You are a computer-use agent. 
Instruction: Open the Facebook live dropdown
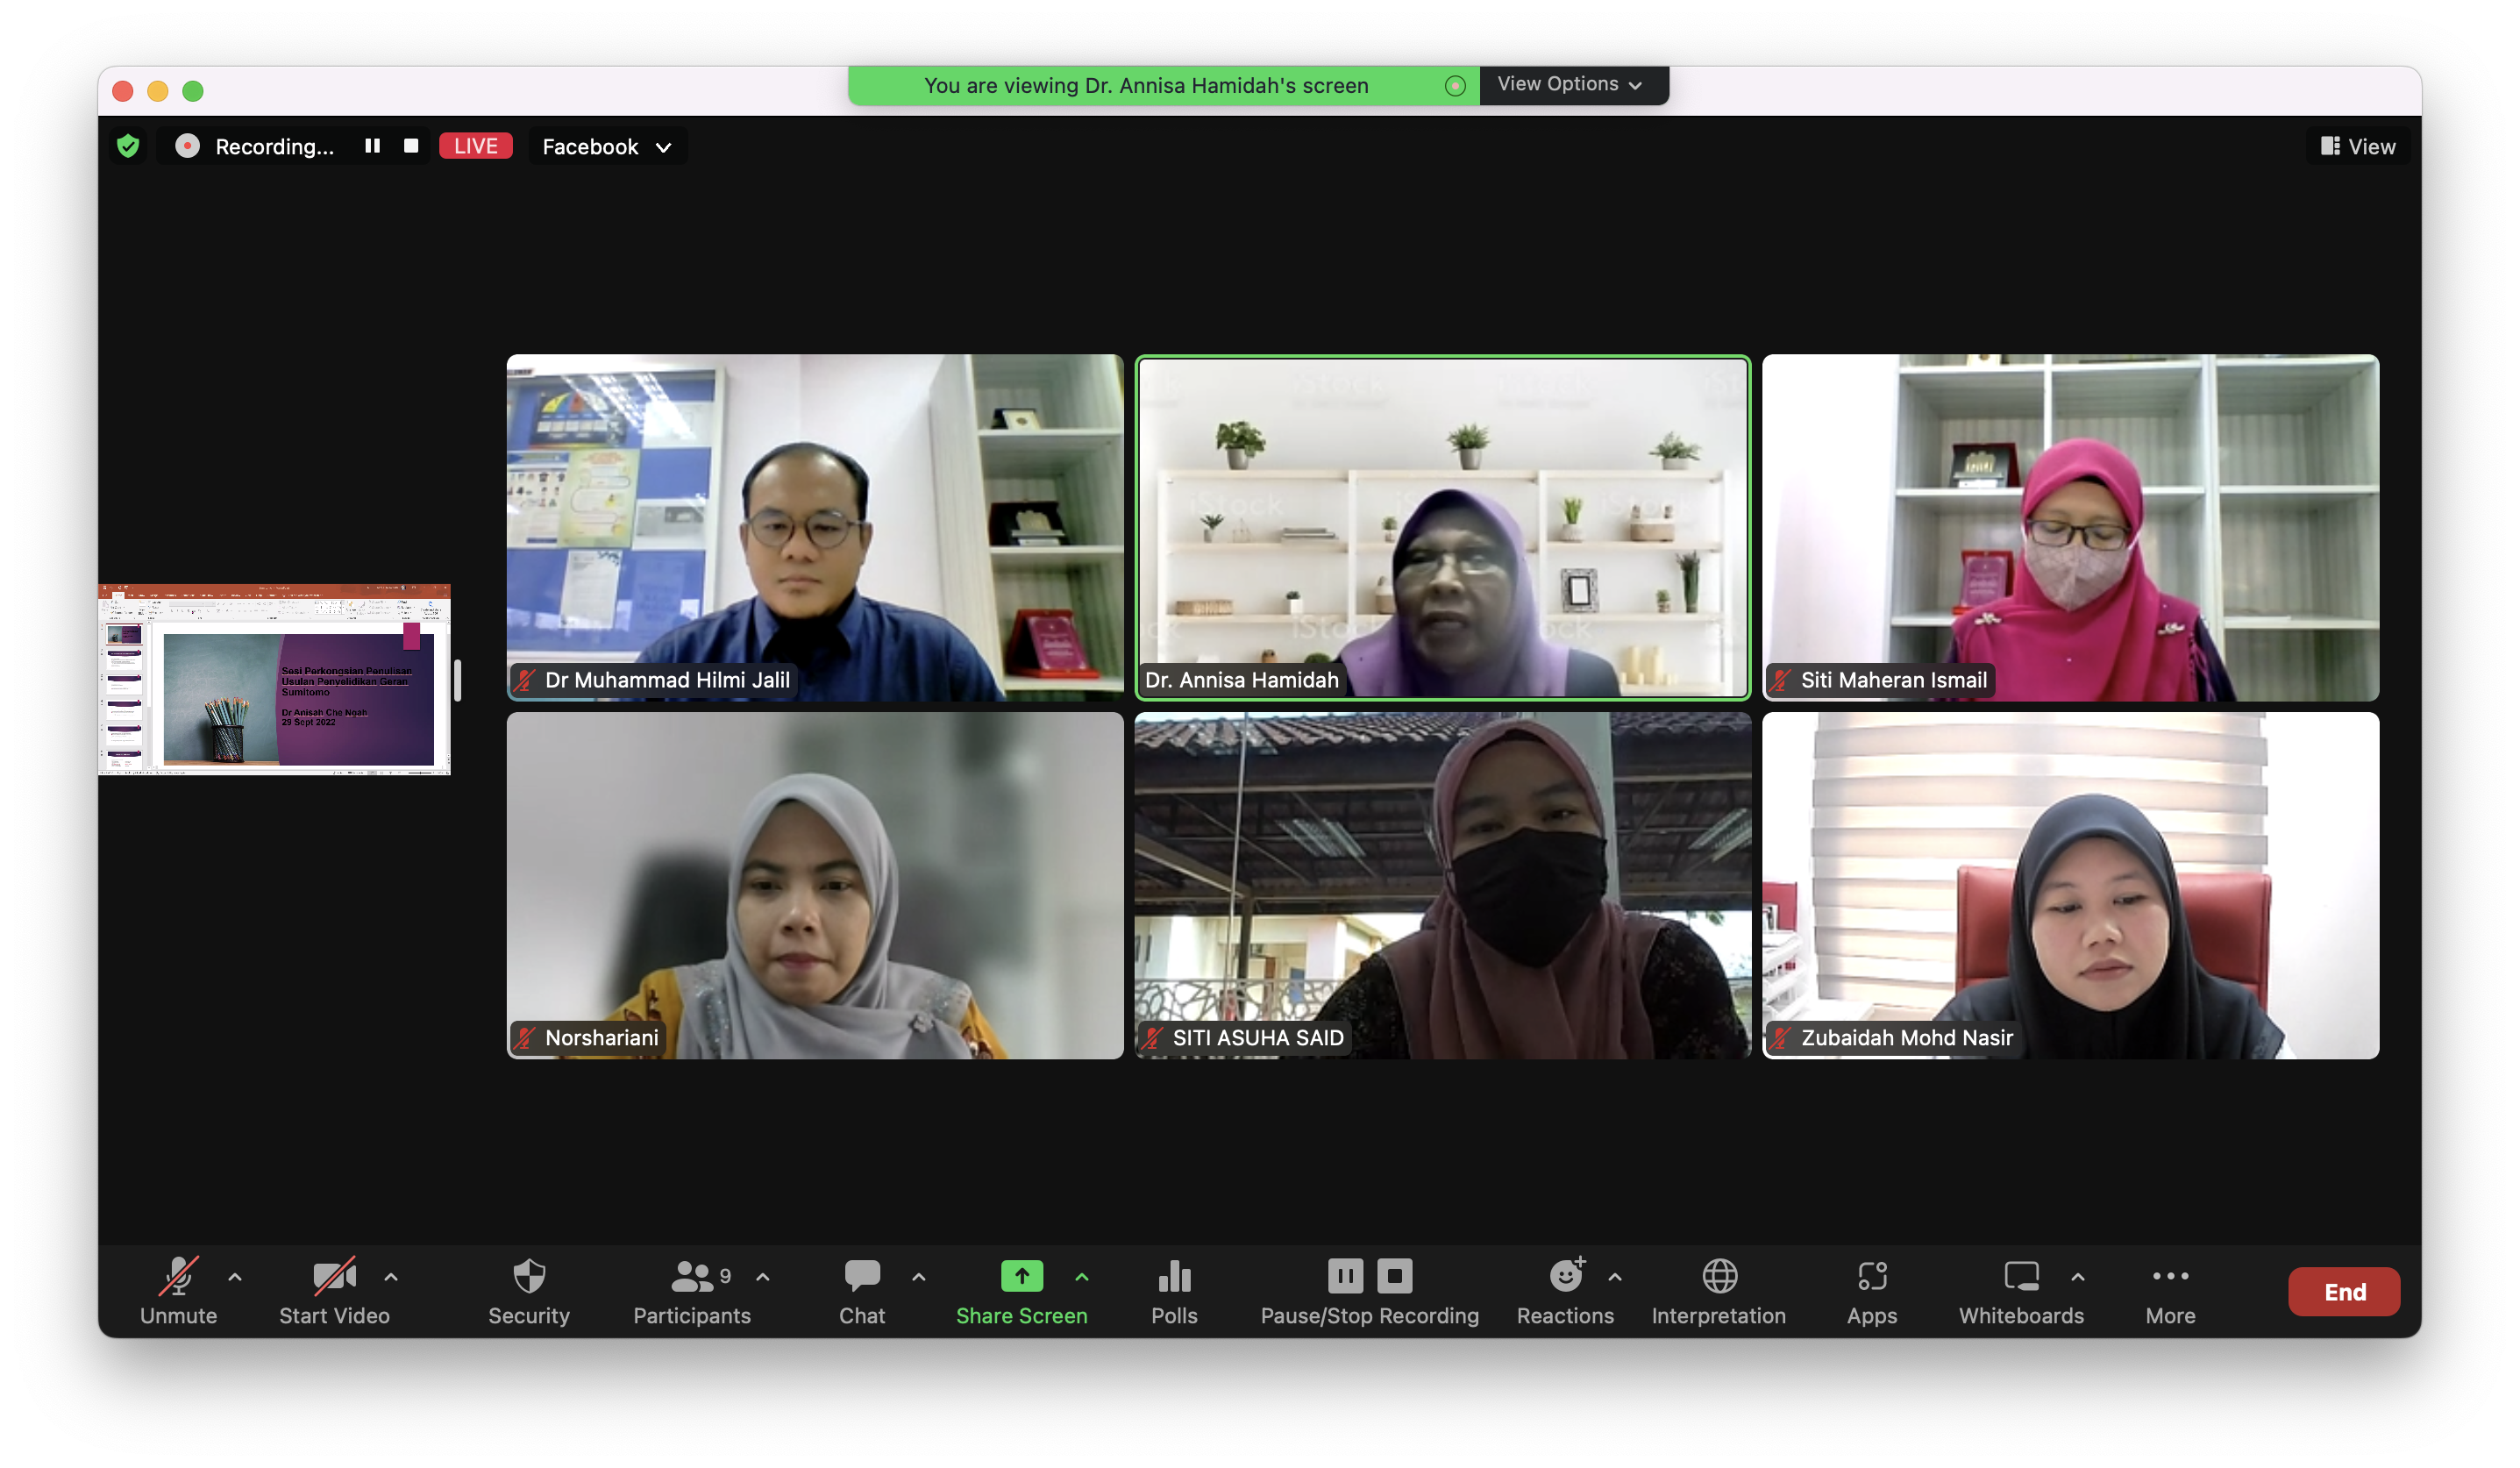tap(606, 147)
